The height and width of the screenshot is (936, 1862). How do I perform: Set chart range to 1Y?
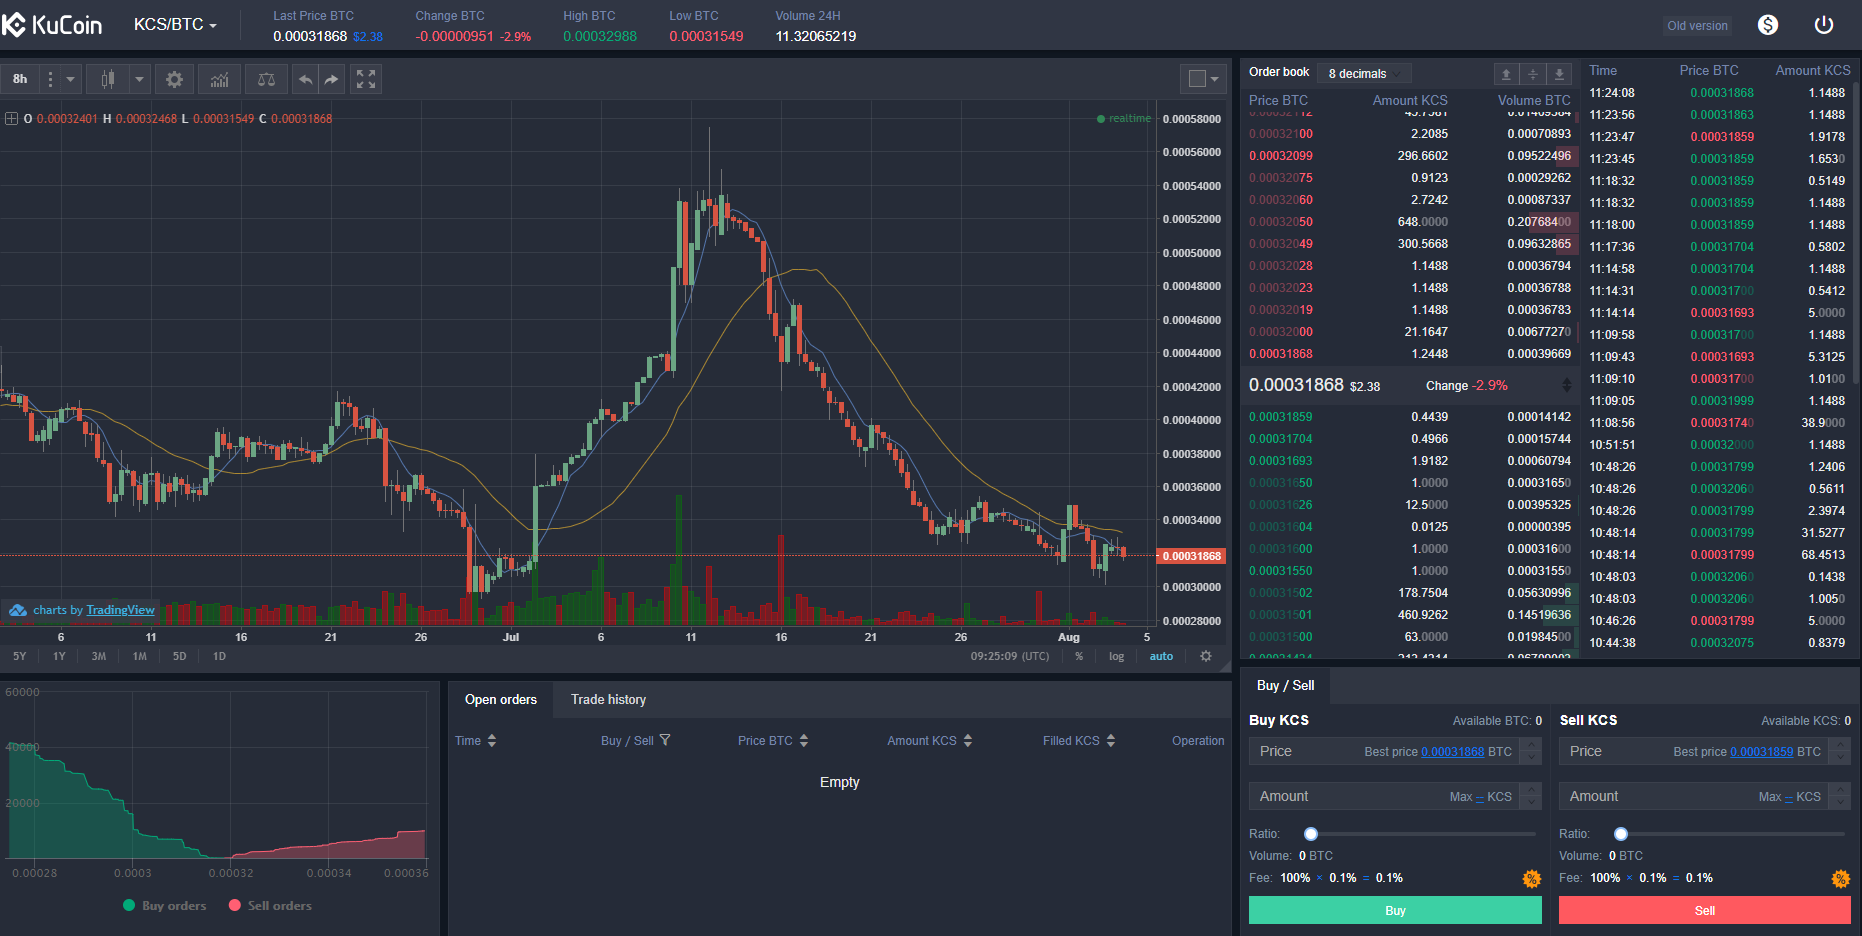[59, 656]
